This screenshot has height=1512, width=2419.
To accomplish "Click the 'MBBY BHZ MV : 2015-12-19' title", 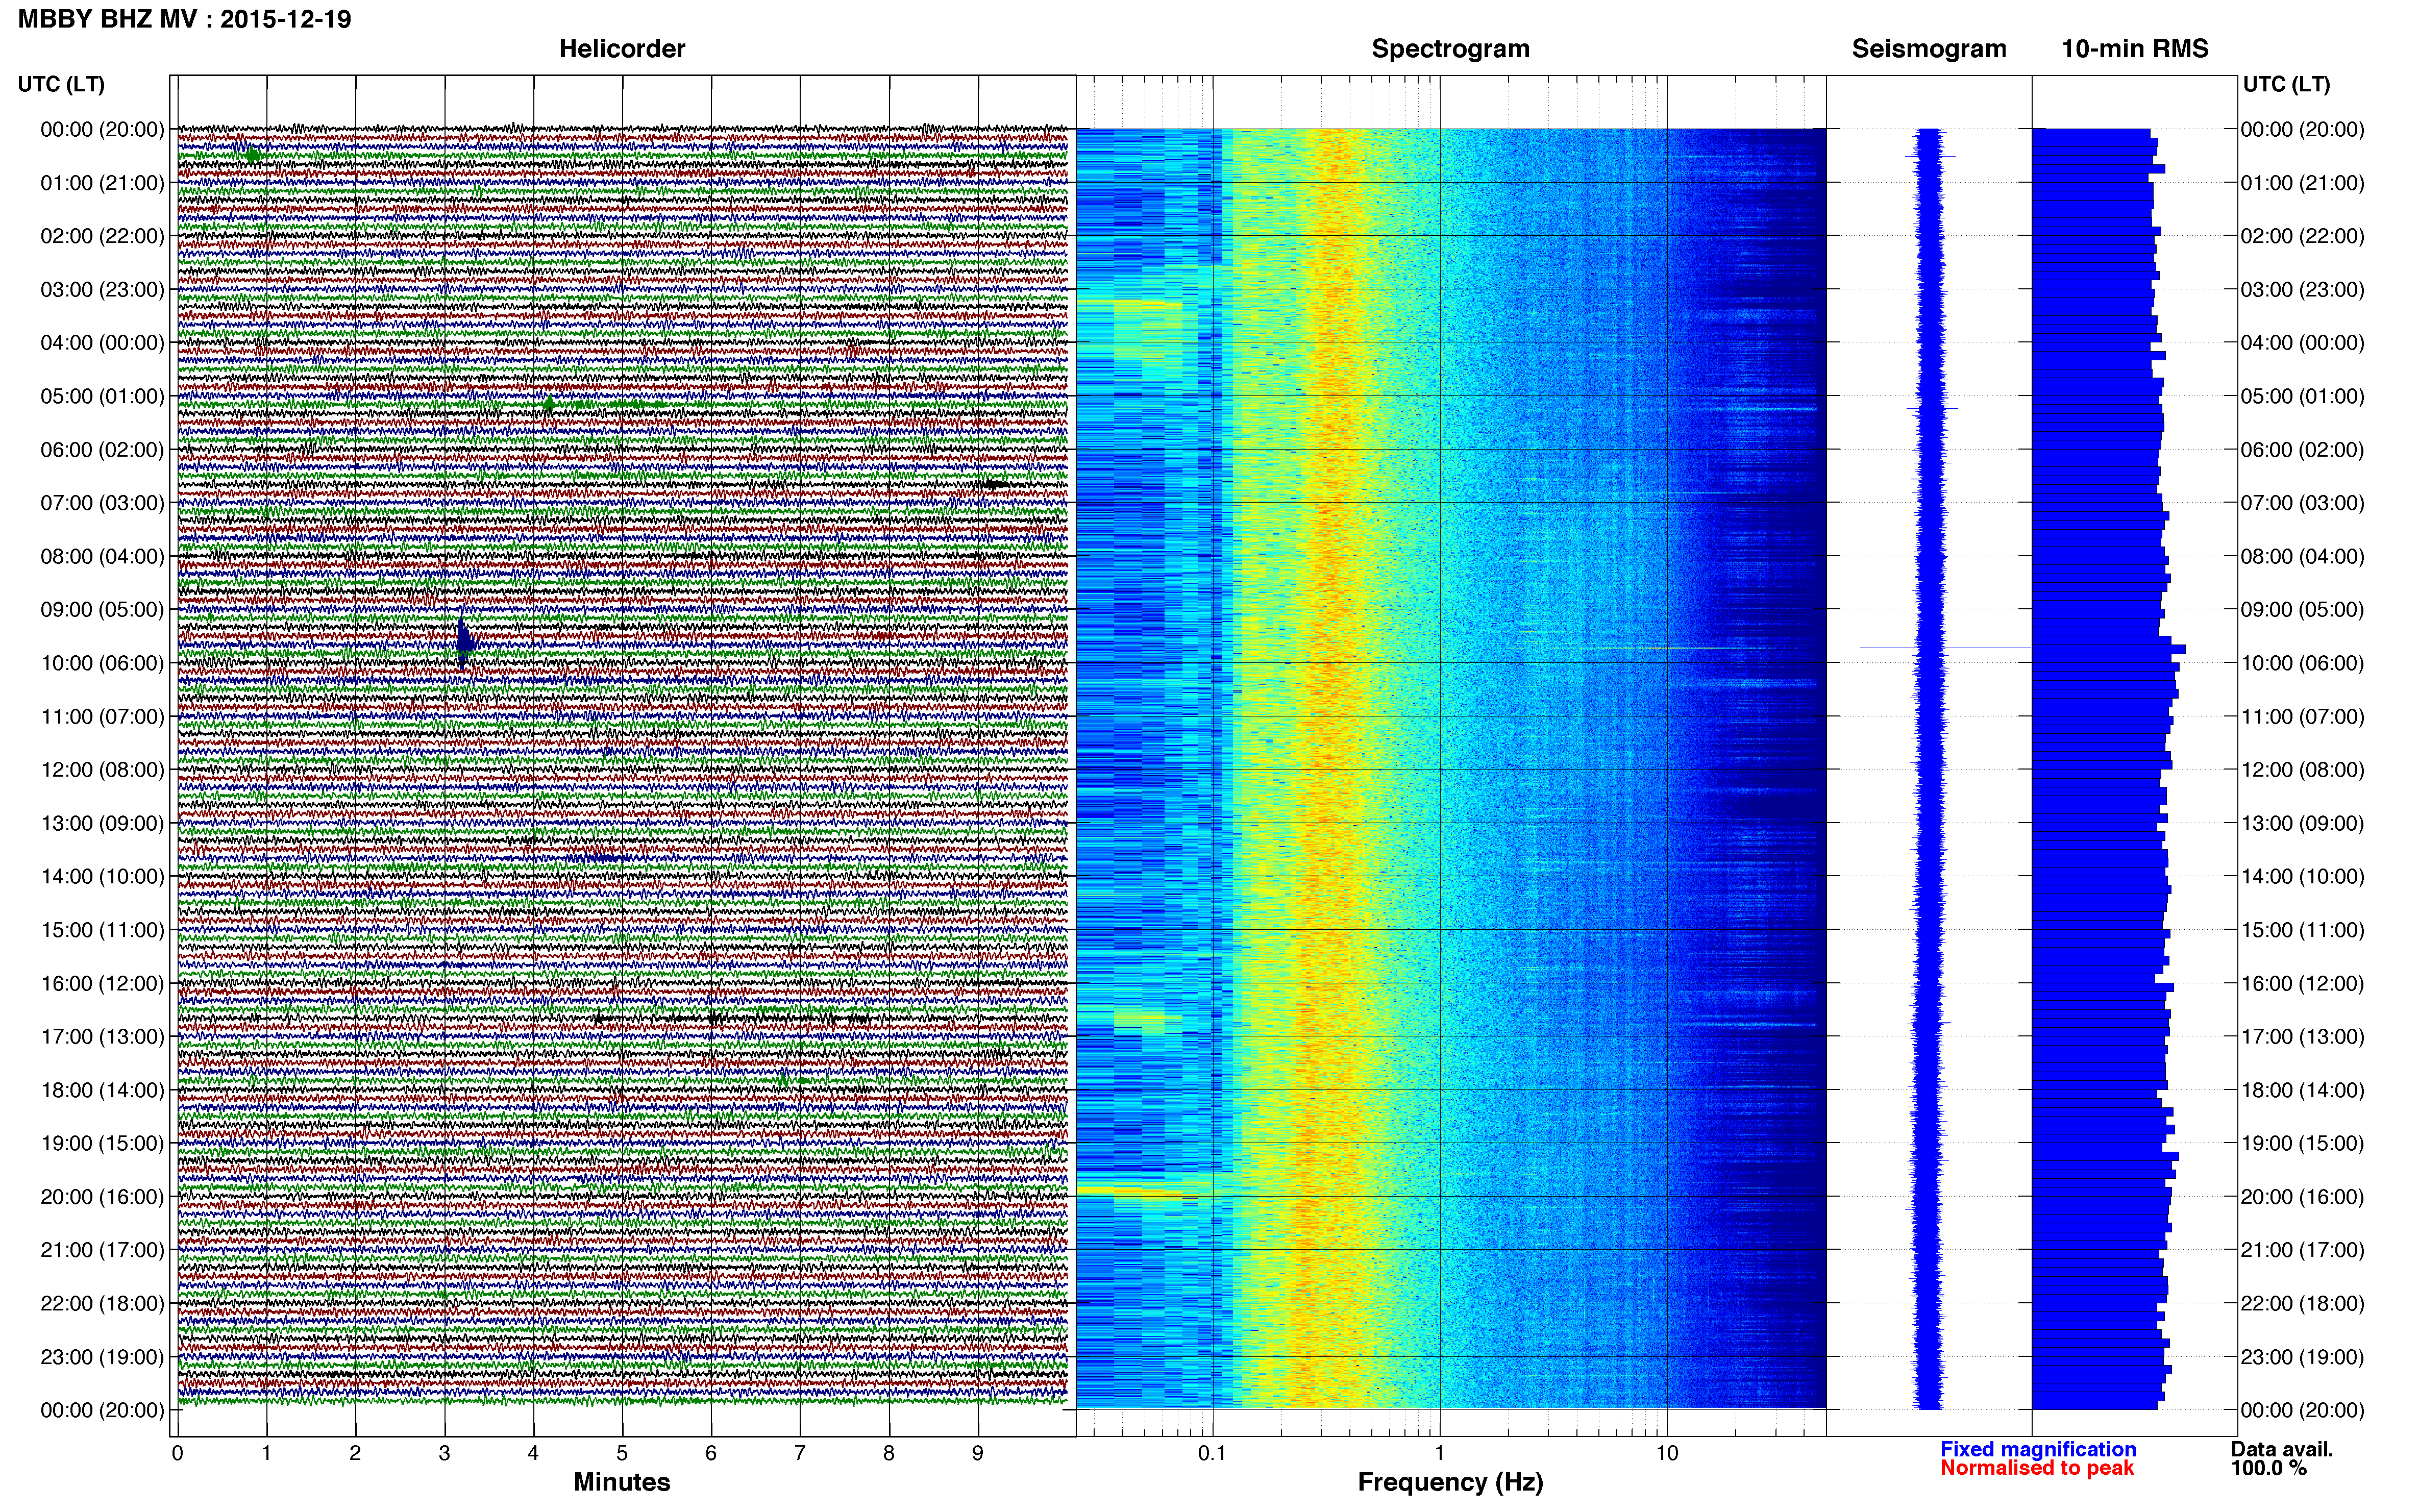I will [x=185, y=19].
